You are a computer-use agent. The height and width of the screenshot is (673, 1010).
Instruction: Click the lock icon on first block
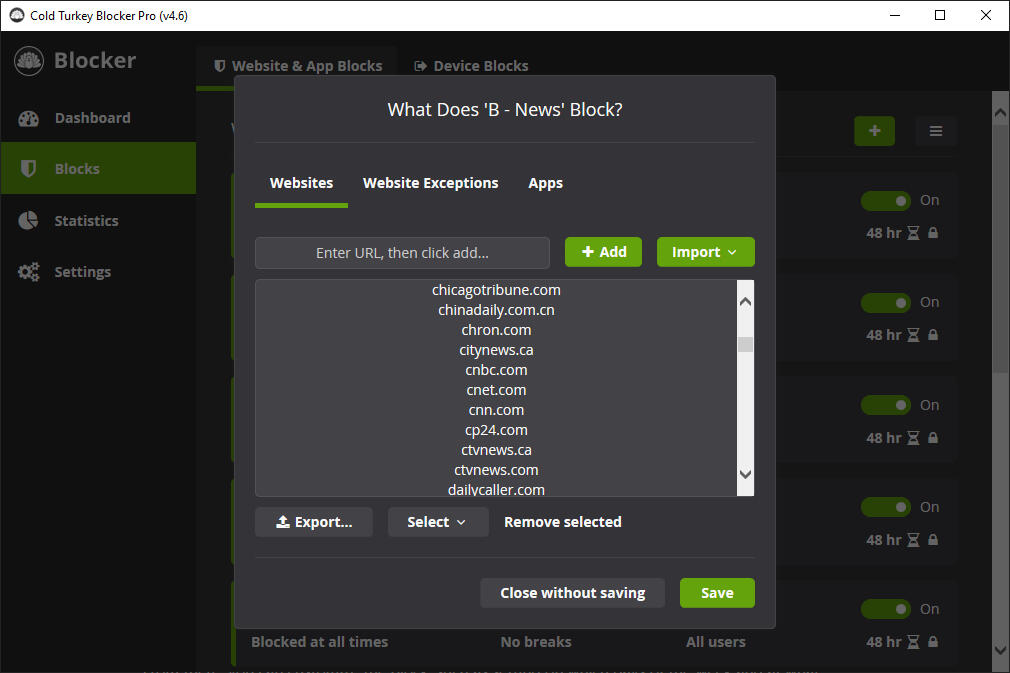[933, 233]
